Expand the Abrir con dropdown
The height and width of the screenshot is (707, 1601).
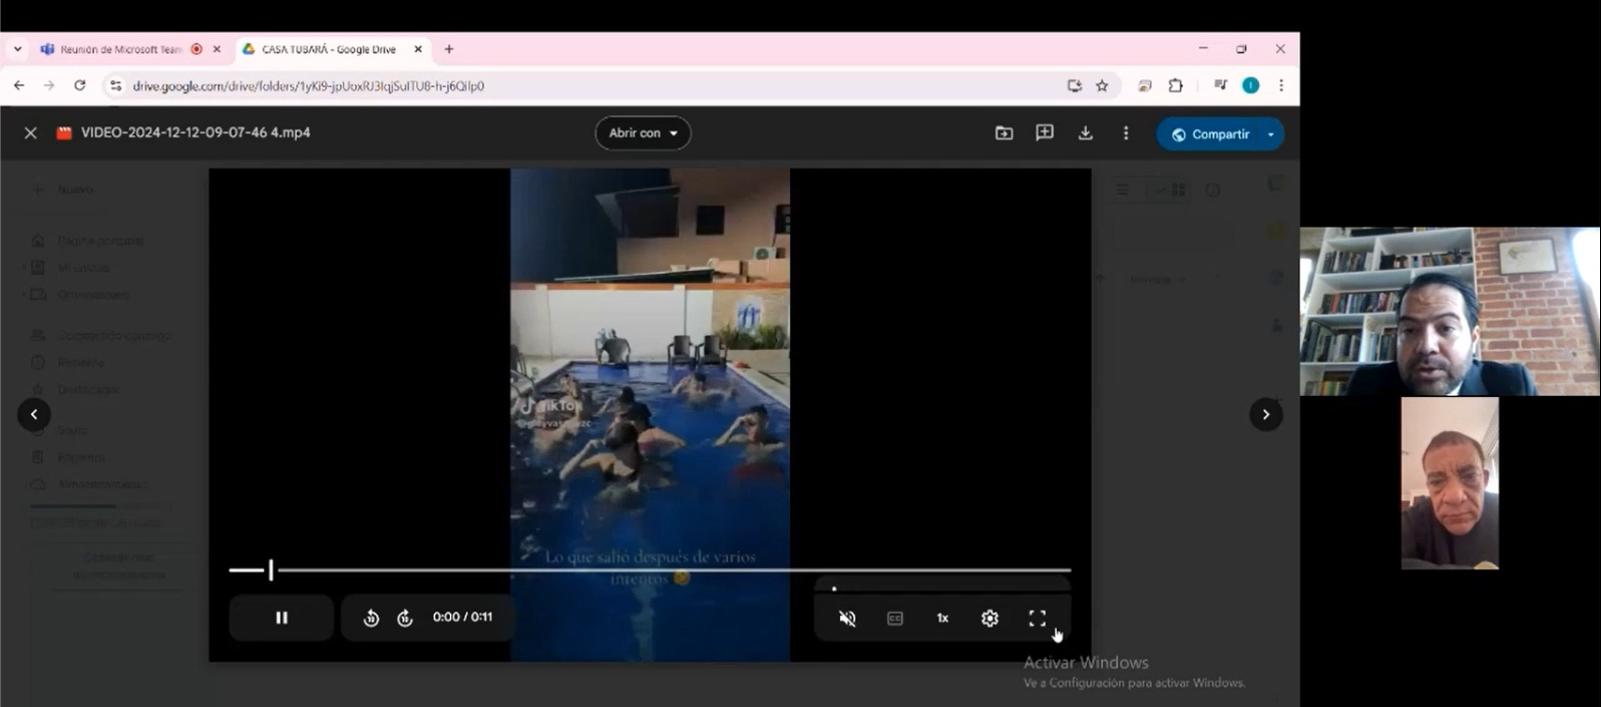[643, 133]
